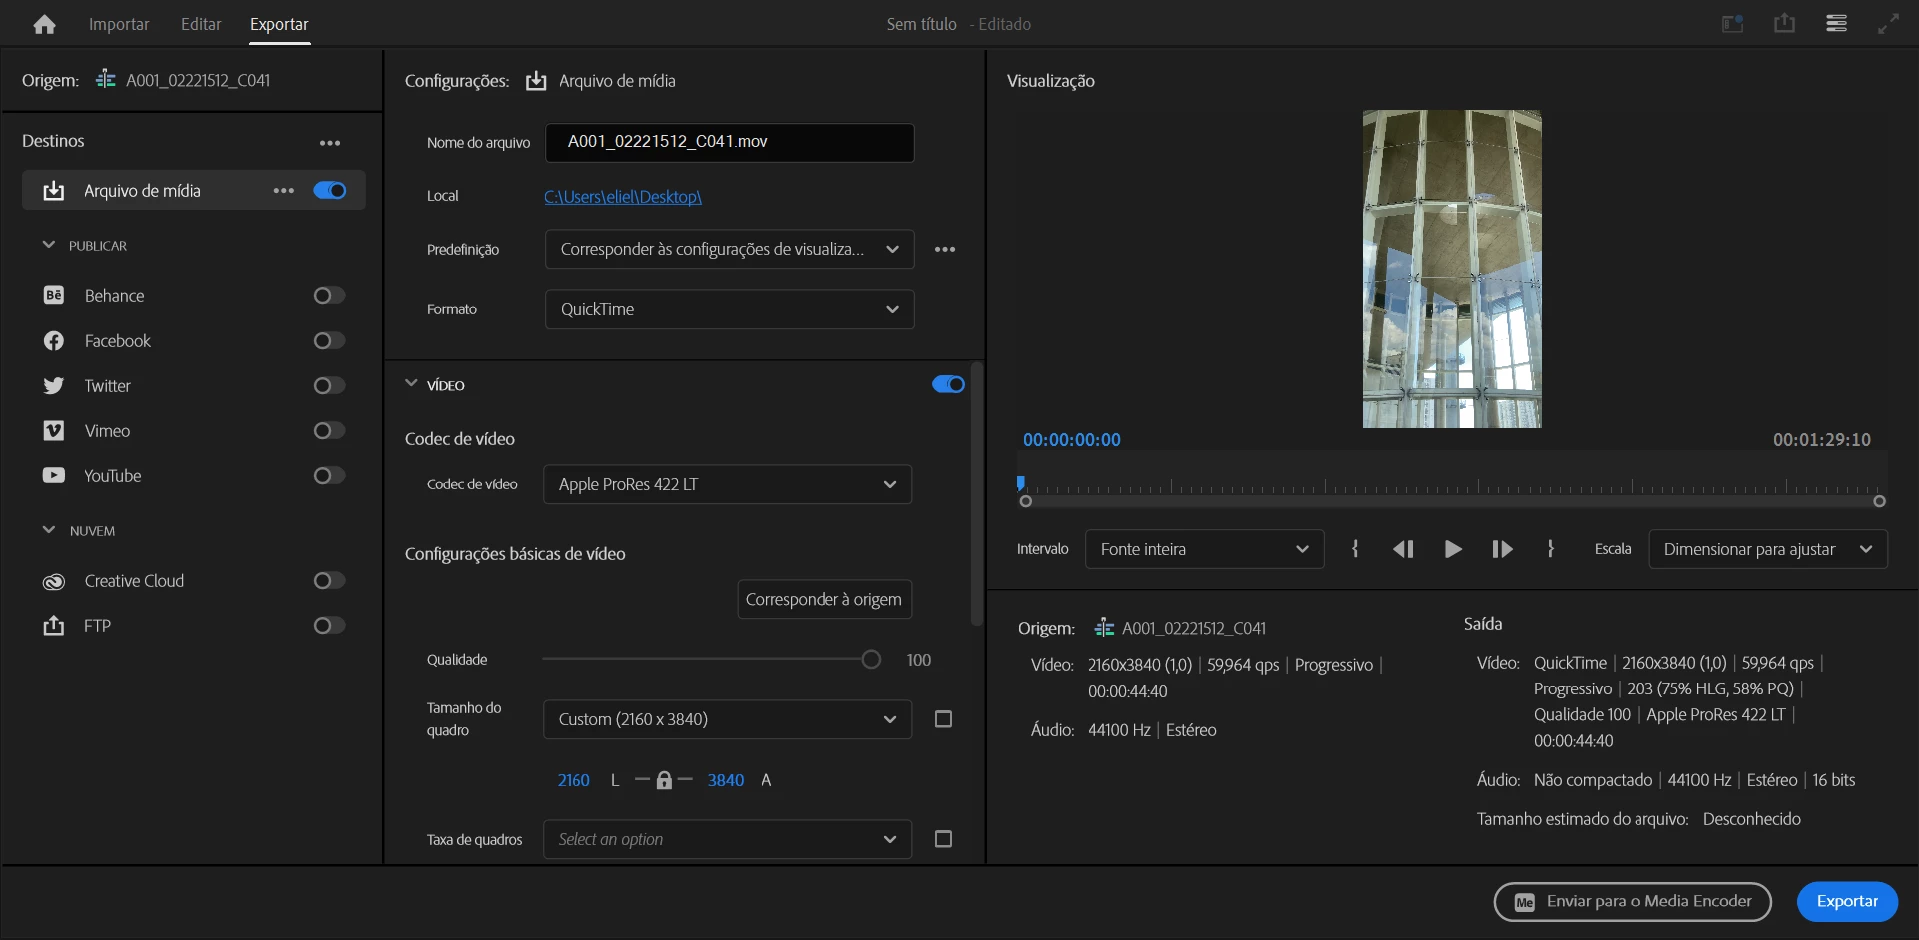
Task: Open the C:\Users\eliel\Desktop\ location link
Action: [x=623, y=197]
